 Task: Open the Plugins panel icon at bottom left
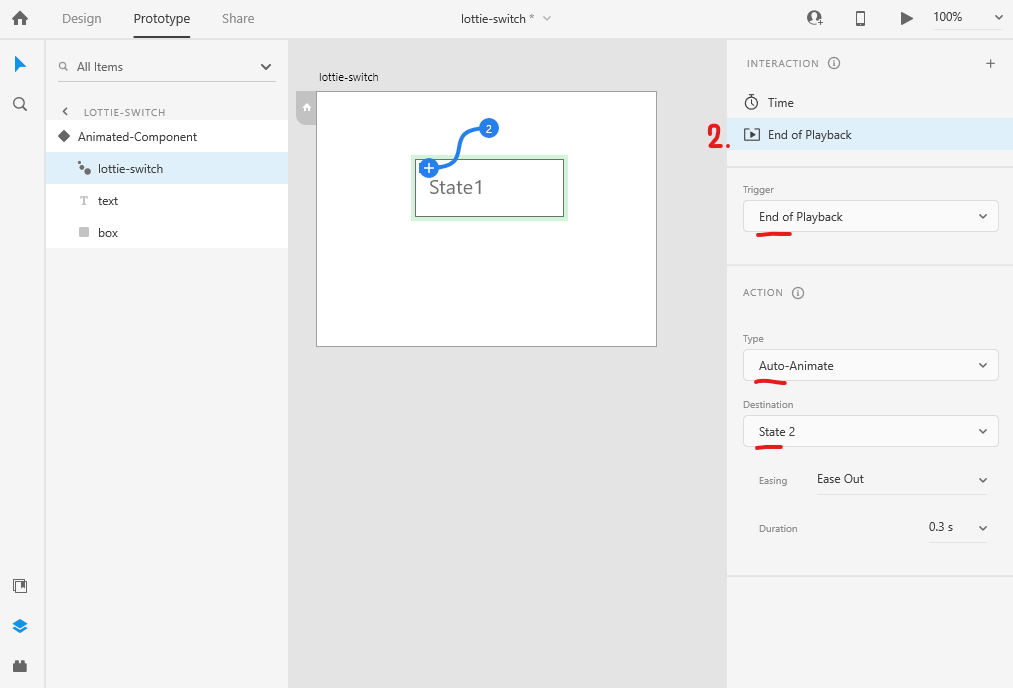coord(20,665)
